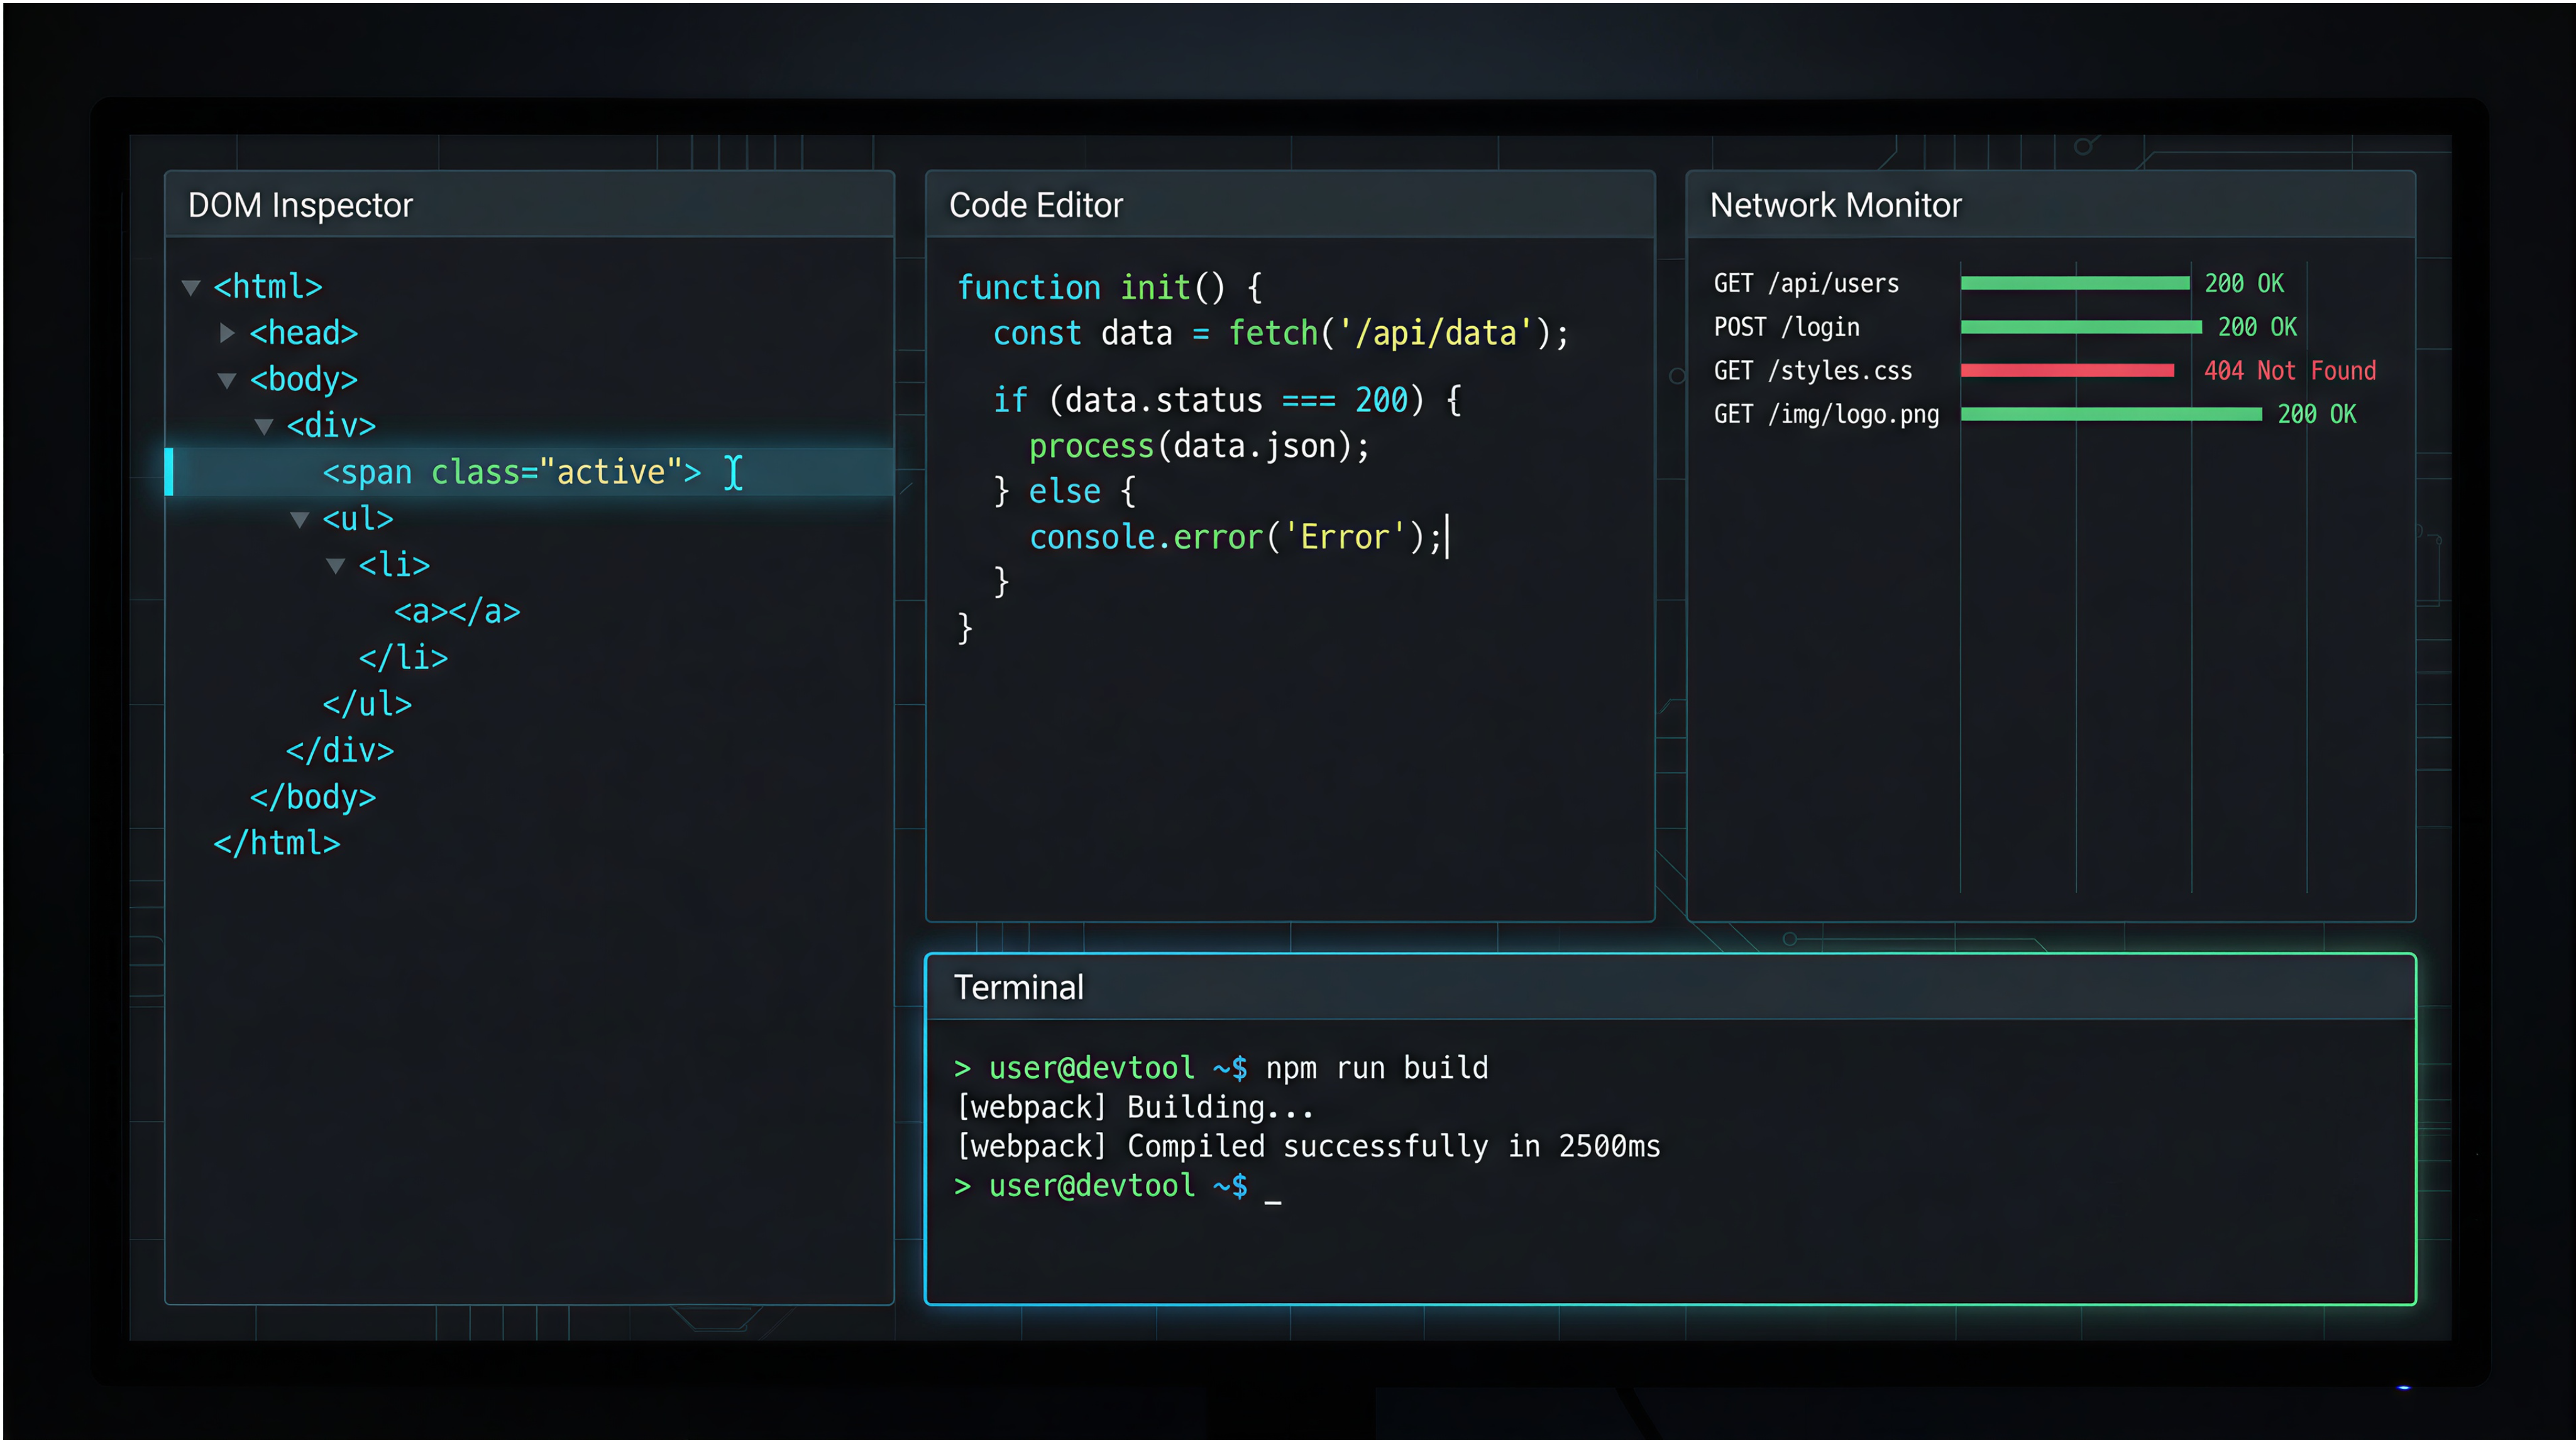The width and height of the screenshot is (2576, 1440).
Task: Select the <a></a> element row
Action: (457, 611)
